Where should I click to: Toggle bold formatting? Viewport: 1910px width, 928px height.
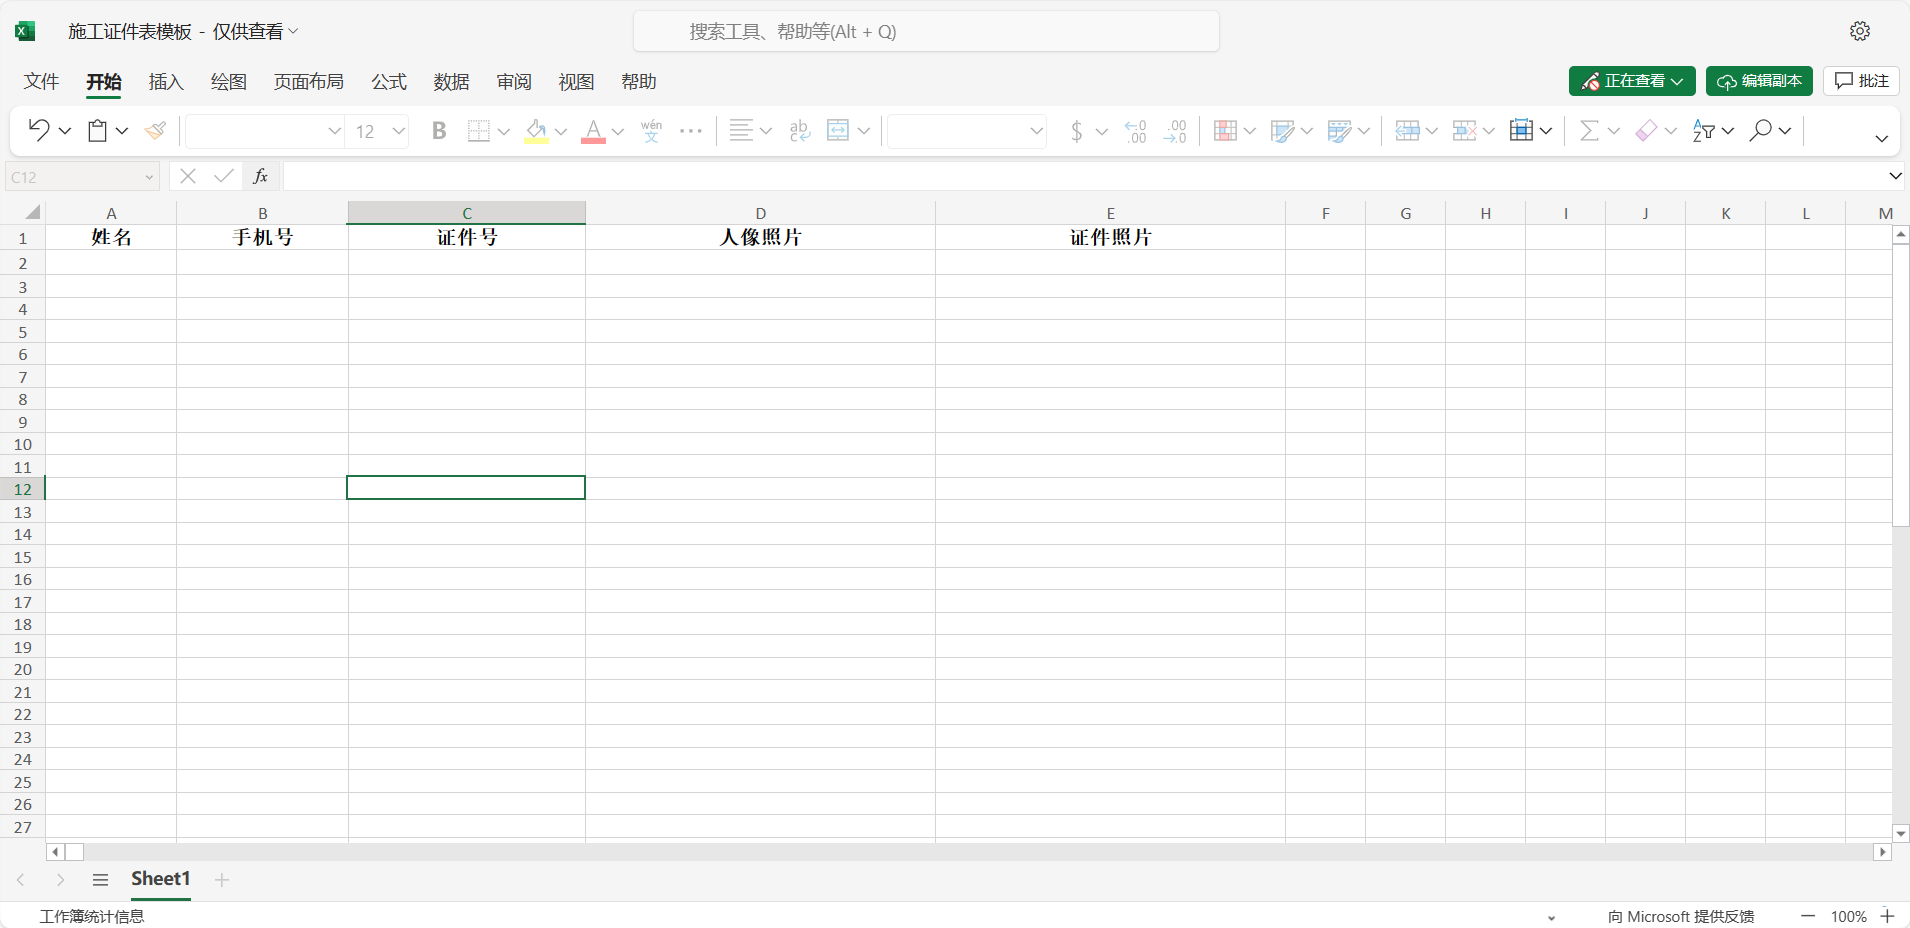click(438, 130)
